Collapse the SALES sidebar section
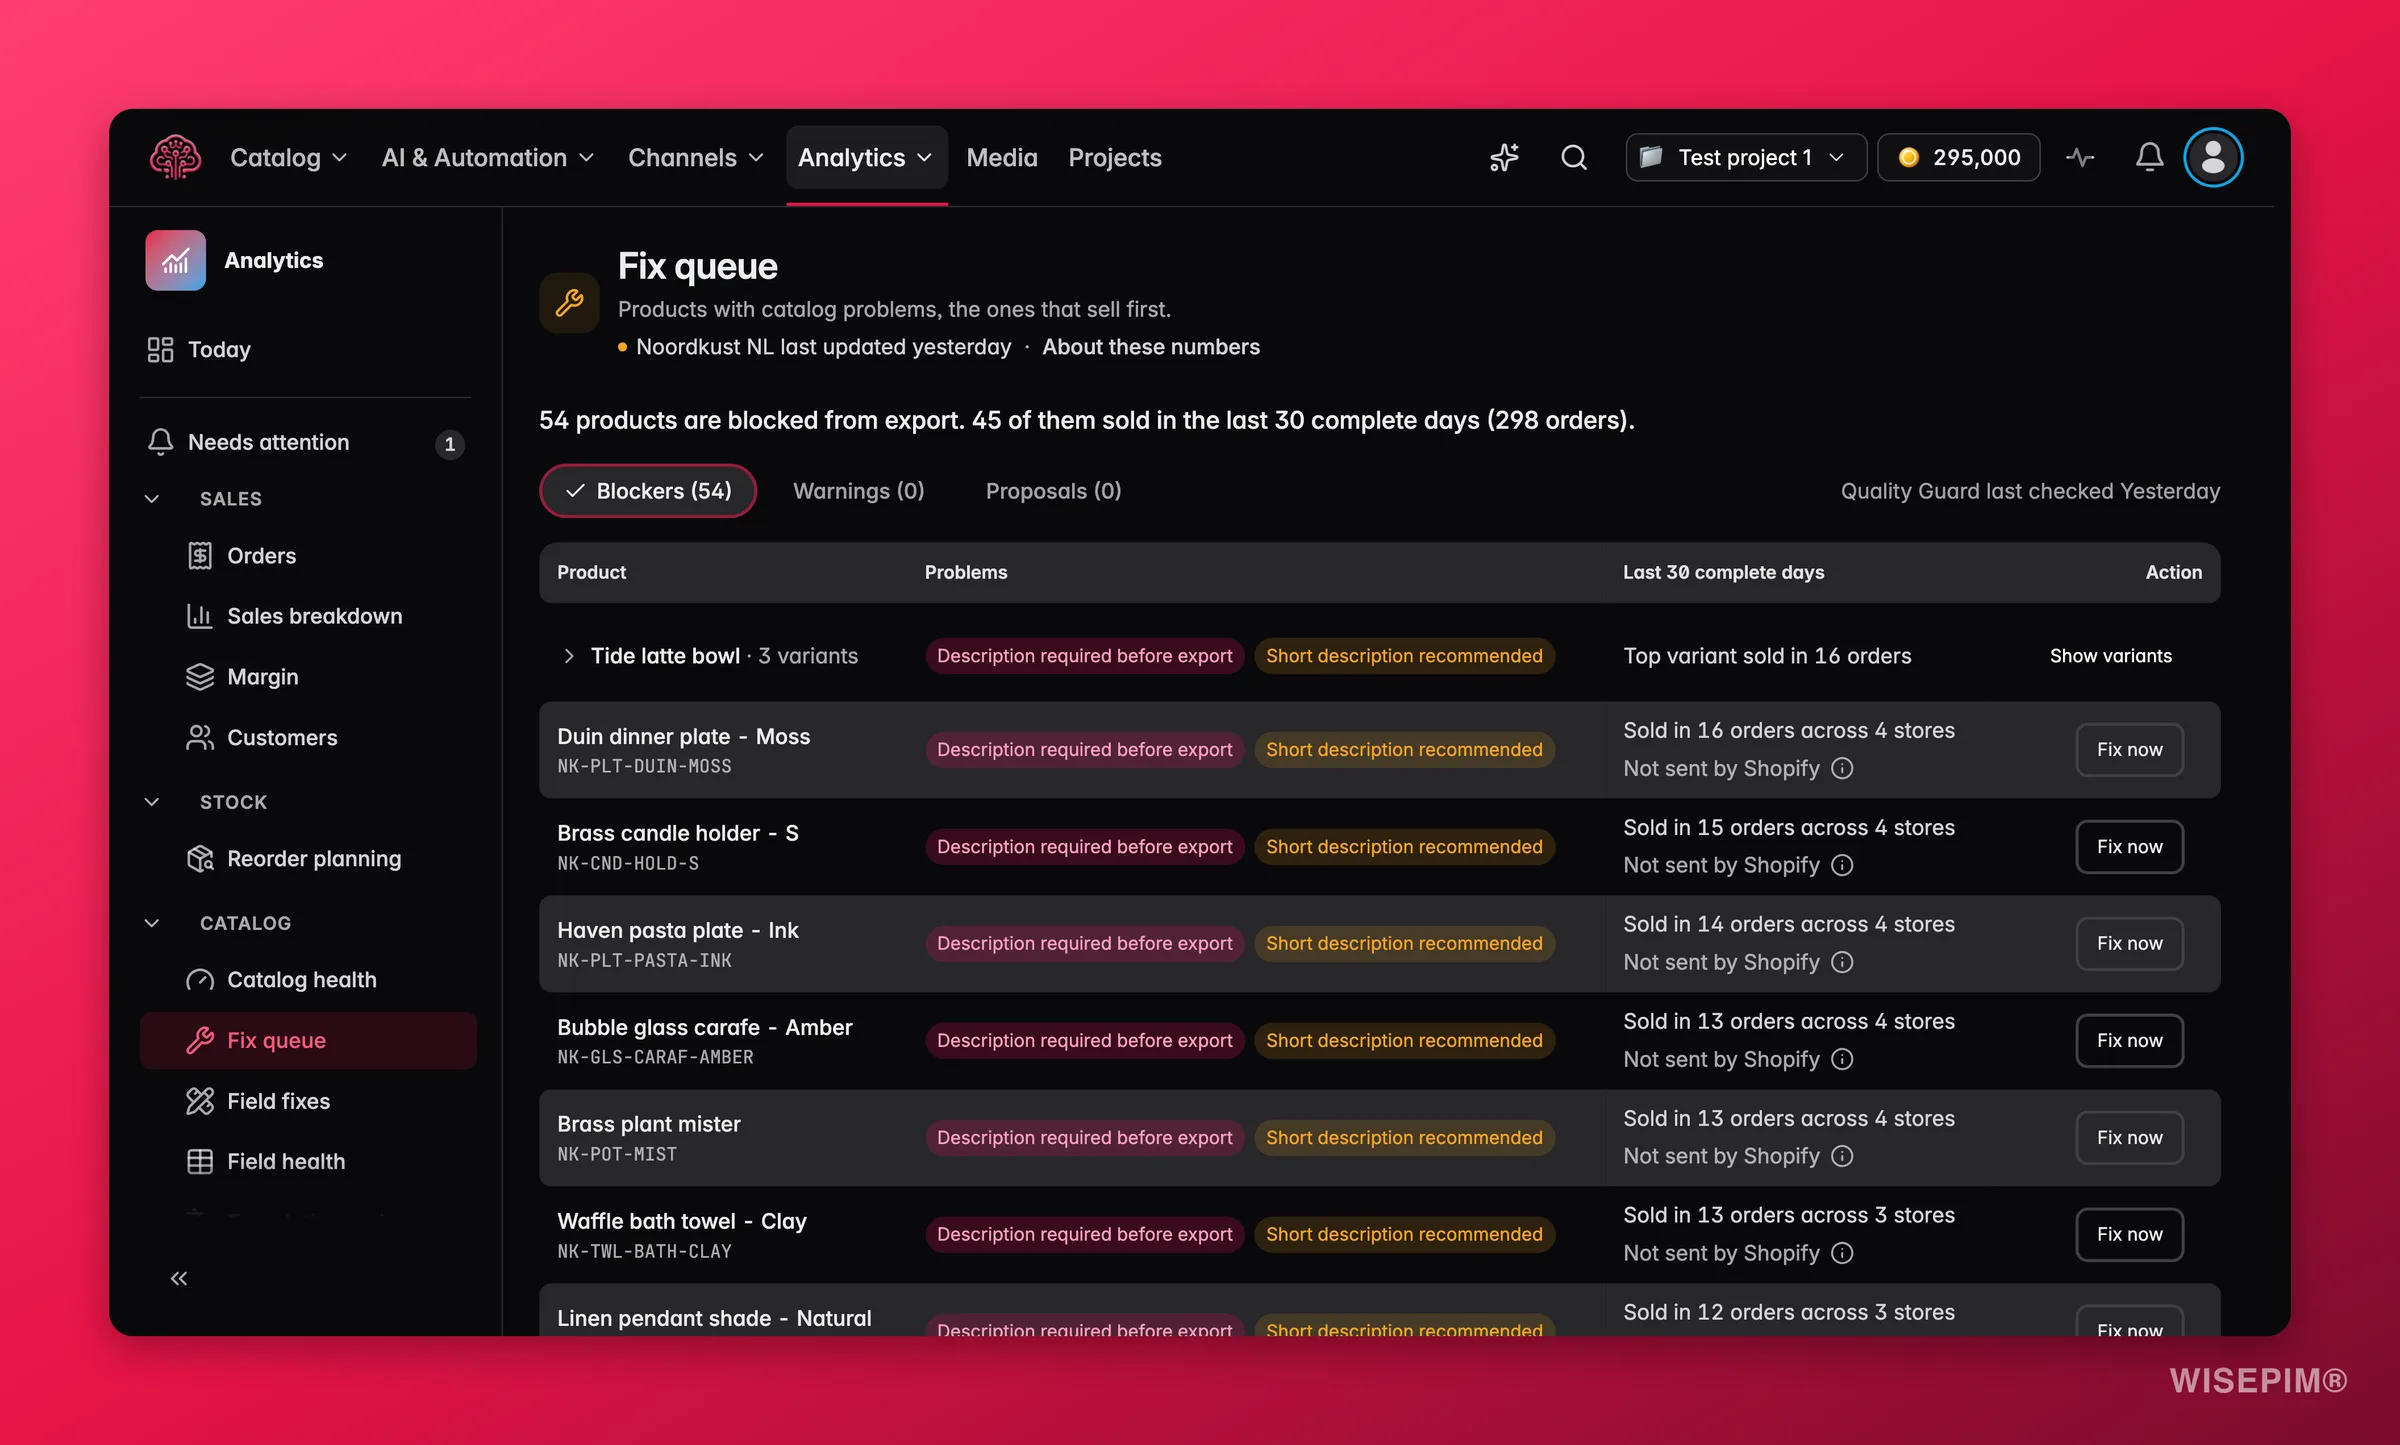The width and height of the screenshot is (2400, 1445). (x=152, y=498)
